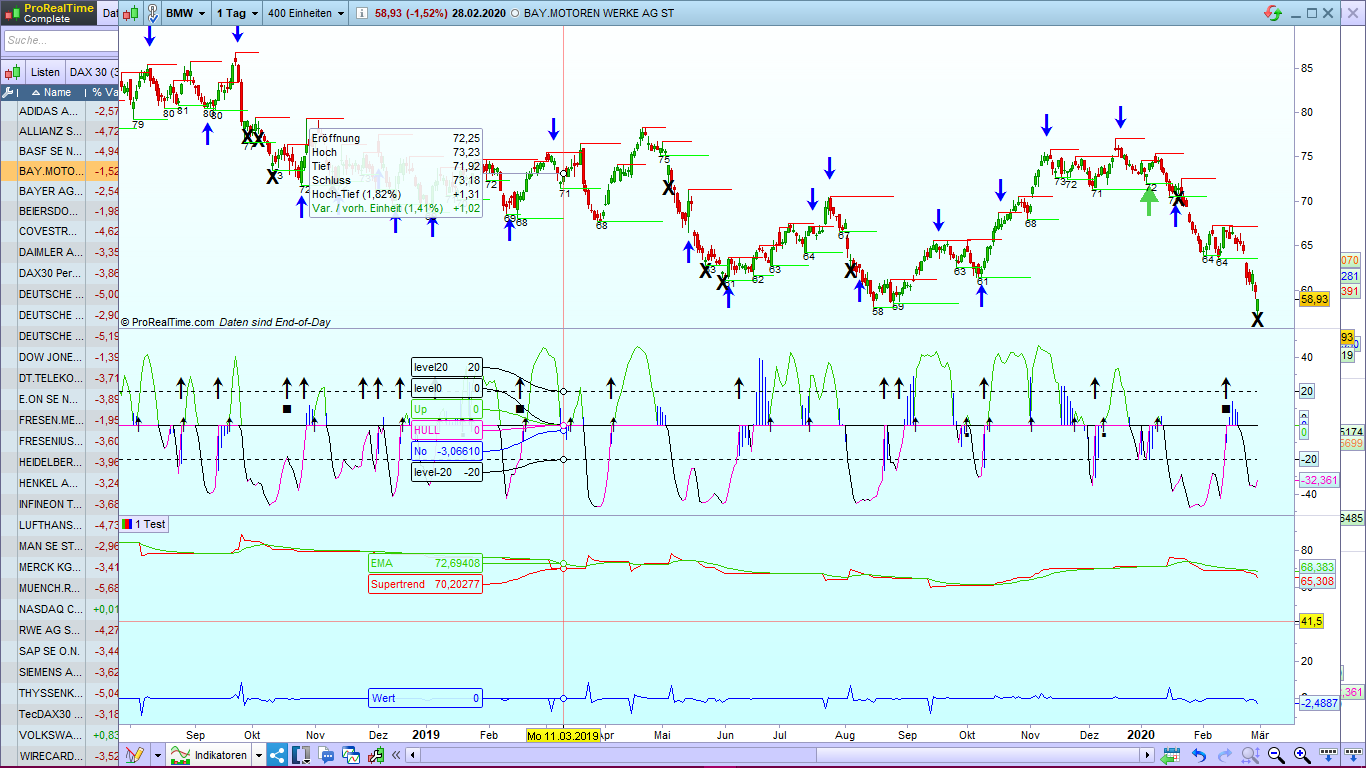Click the 1 Test indicator panel label
Viewport: 1366px width, 768px height.
144,524
